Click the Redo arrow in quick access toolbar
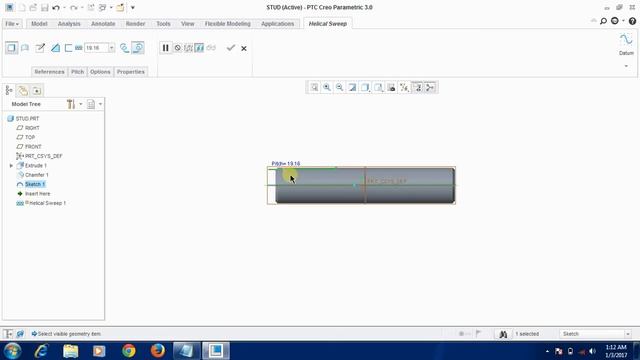 tap(73, 7)
